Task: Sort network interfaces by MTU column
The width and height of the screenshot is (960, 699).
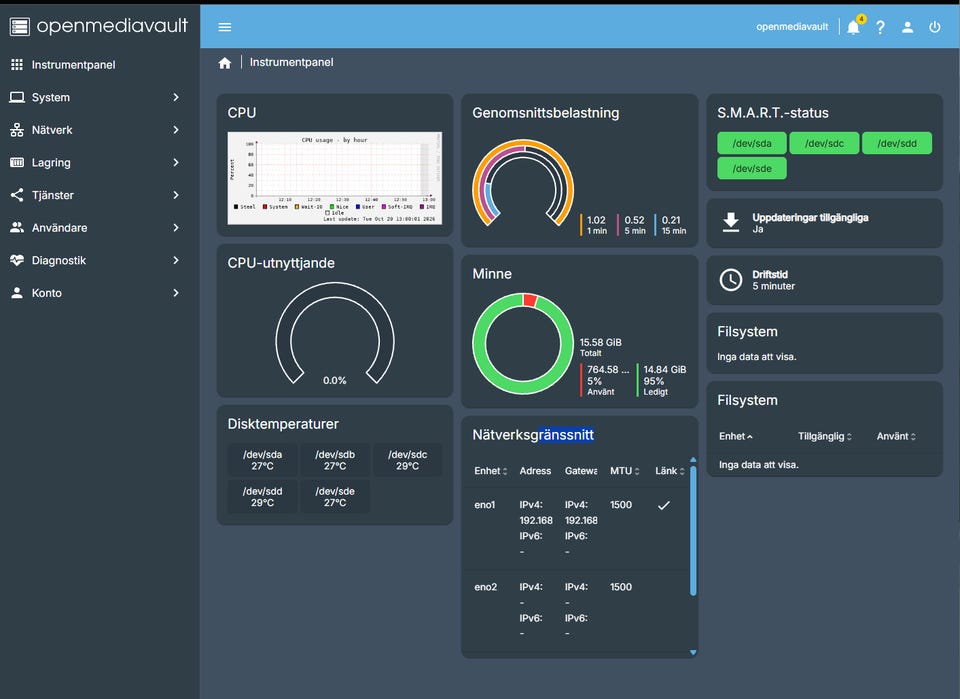Action: tap(625, 471)
